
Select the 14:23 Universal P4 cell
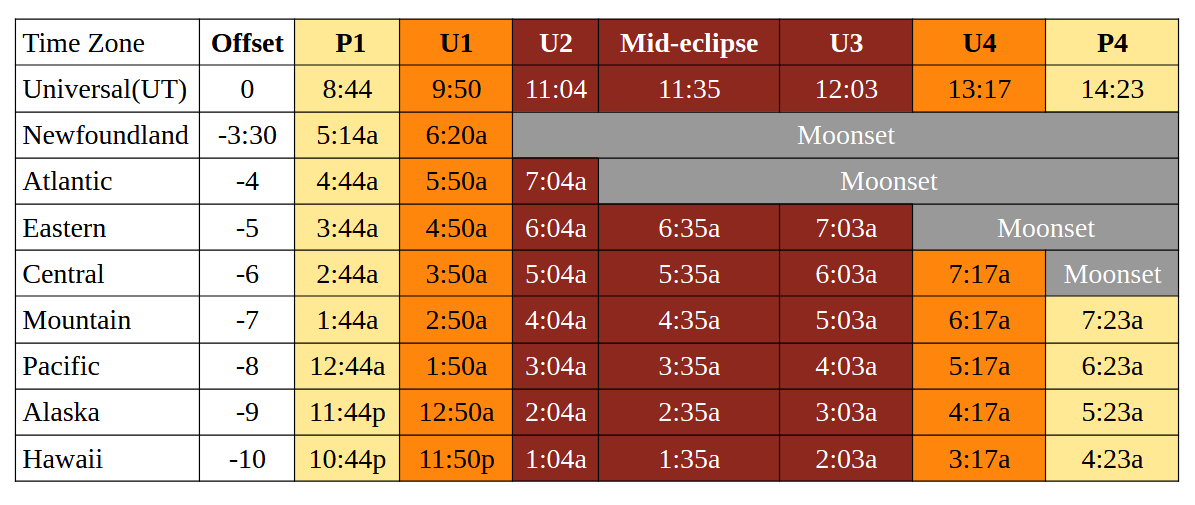[x=1112, y=89]
